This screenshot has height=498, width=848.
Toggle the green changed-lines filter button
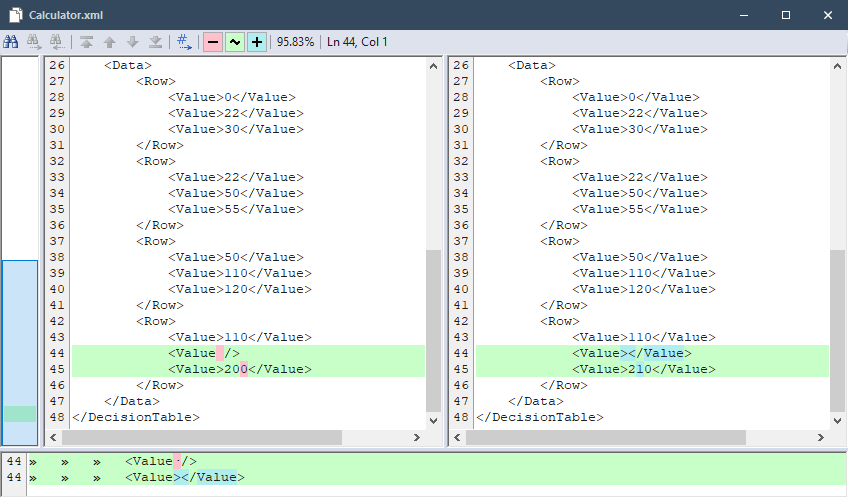pos(235,42)
